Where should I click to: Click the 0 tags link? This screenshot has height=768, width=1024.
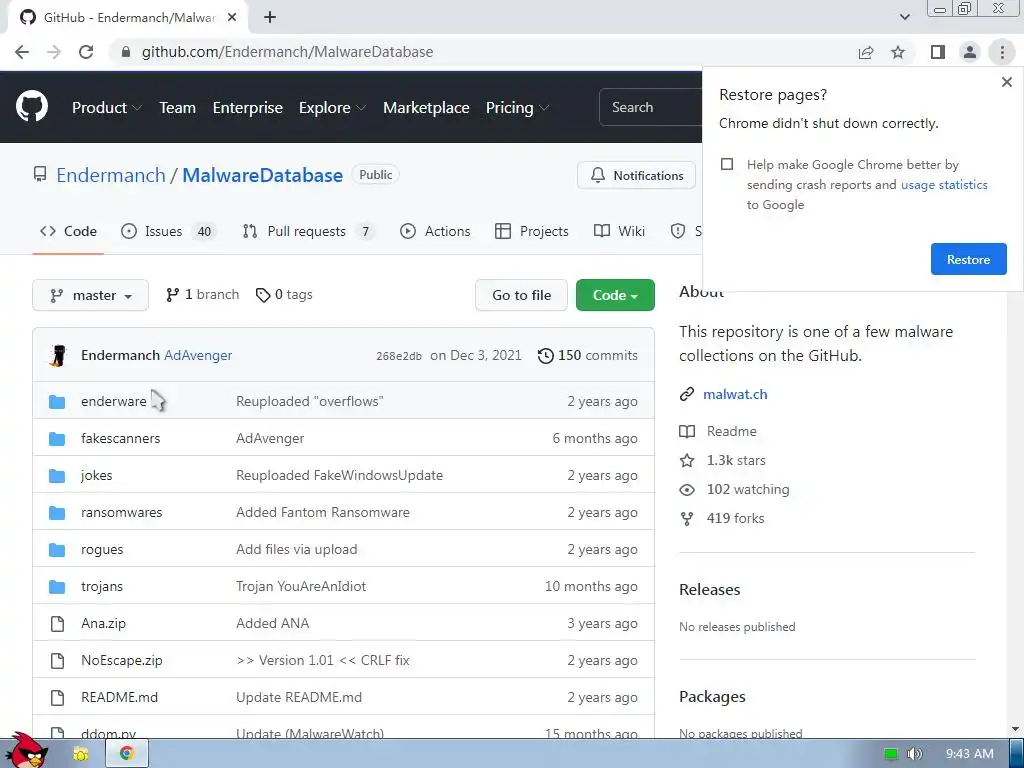coord(284,295)
